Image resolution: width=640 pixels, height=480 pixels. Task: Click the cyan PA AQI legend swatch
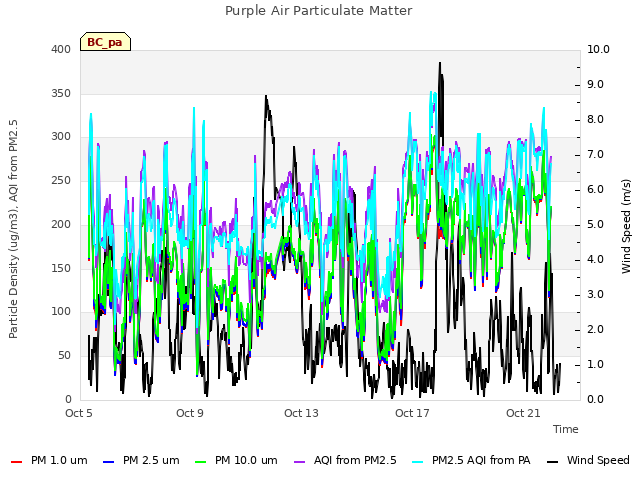pos(418,462)
